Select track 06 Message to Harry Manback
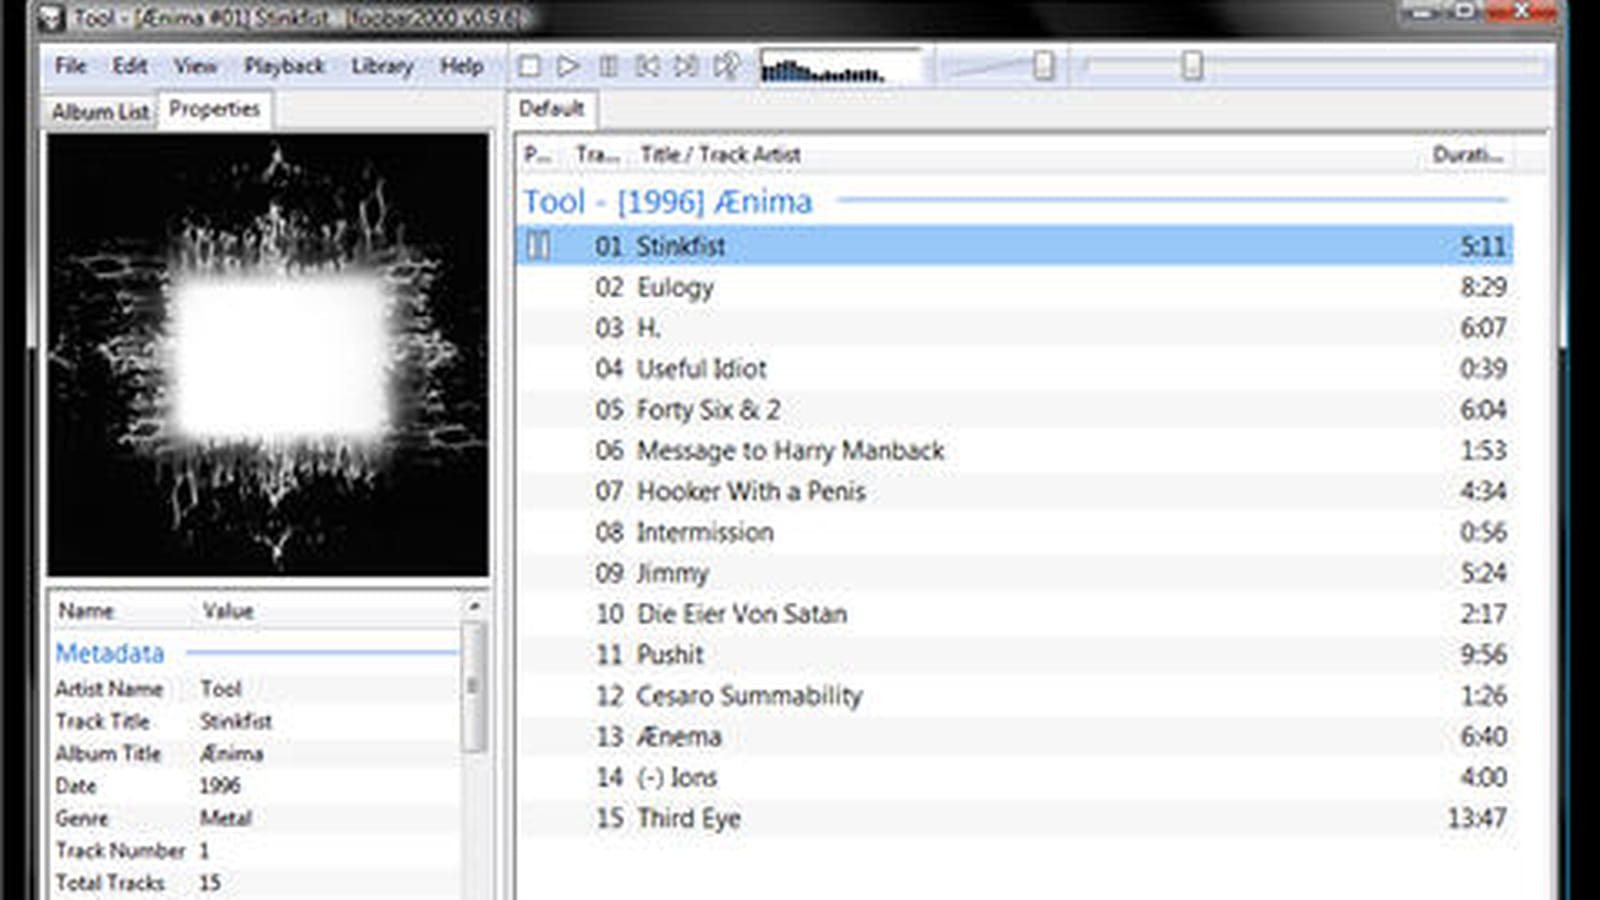Viewport: 1600px width, 900px height. pyautogui.click(x=1015, y=451)
